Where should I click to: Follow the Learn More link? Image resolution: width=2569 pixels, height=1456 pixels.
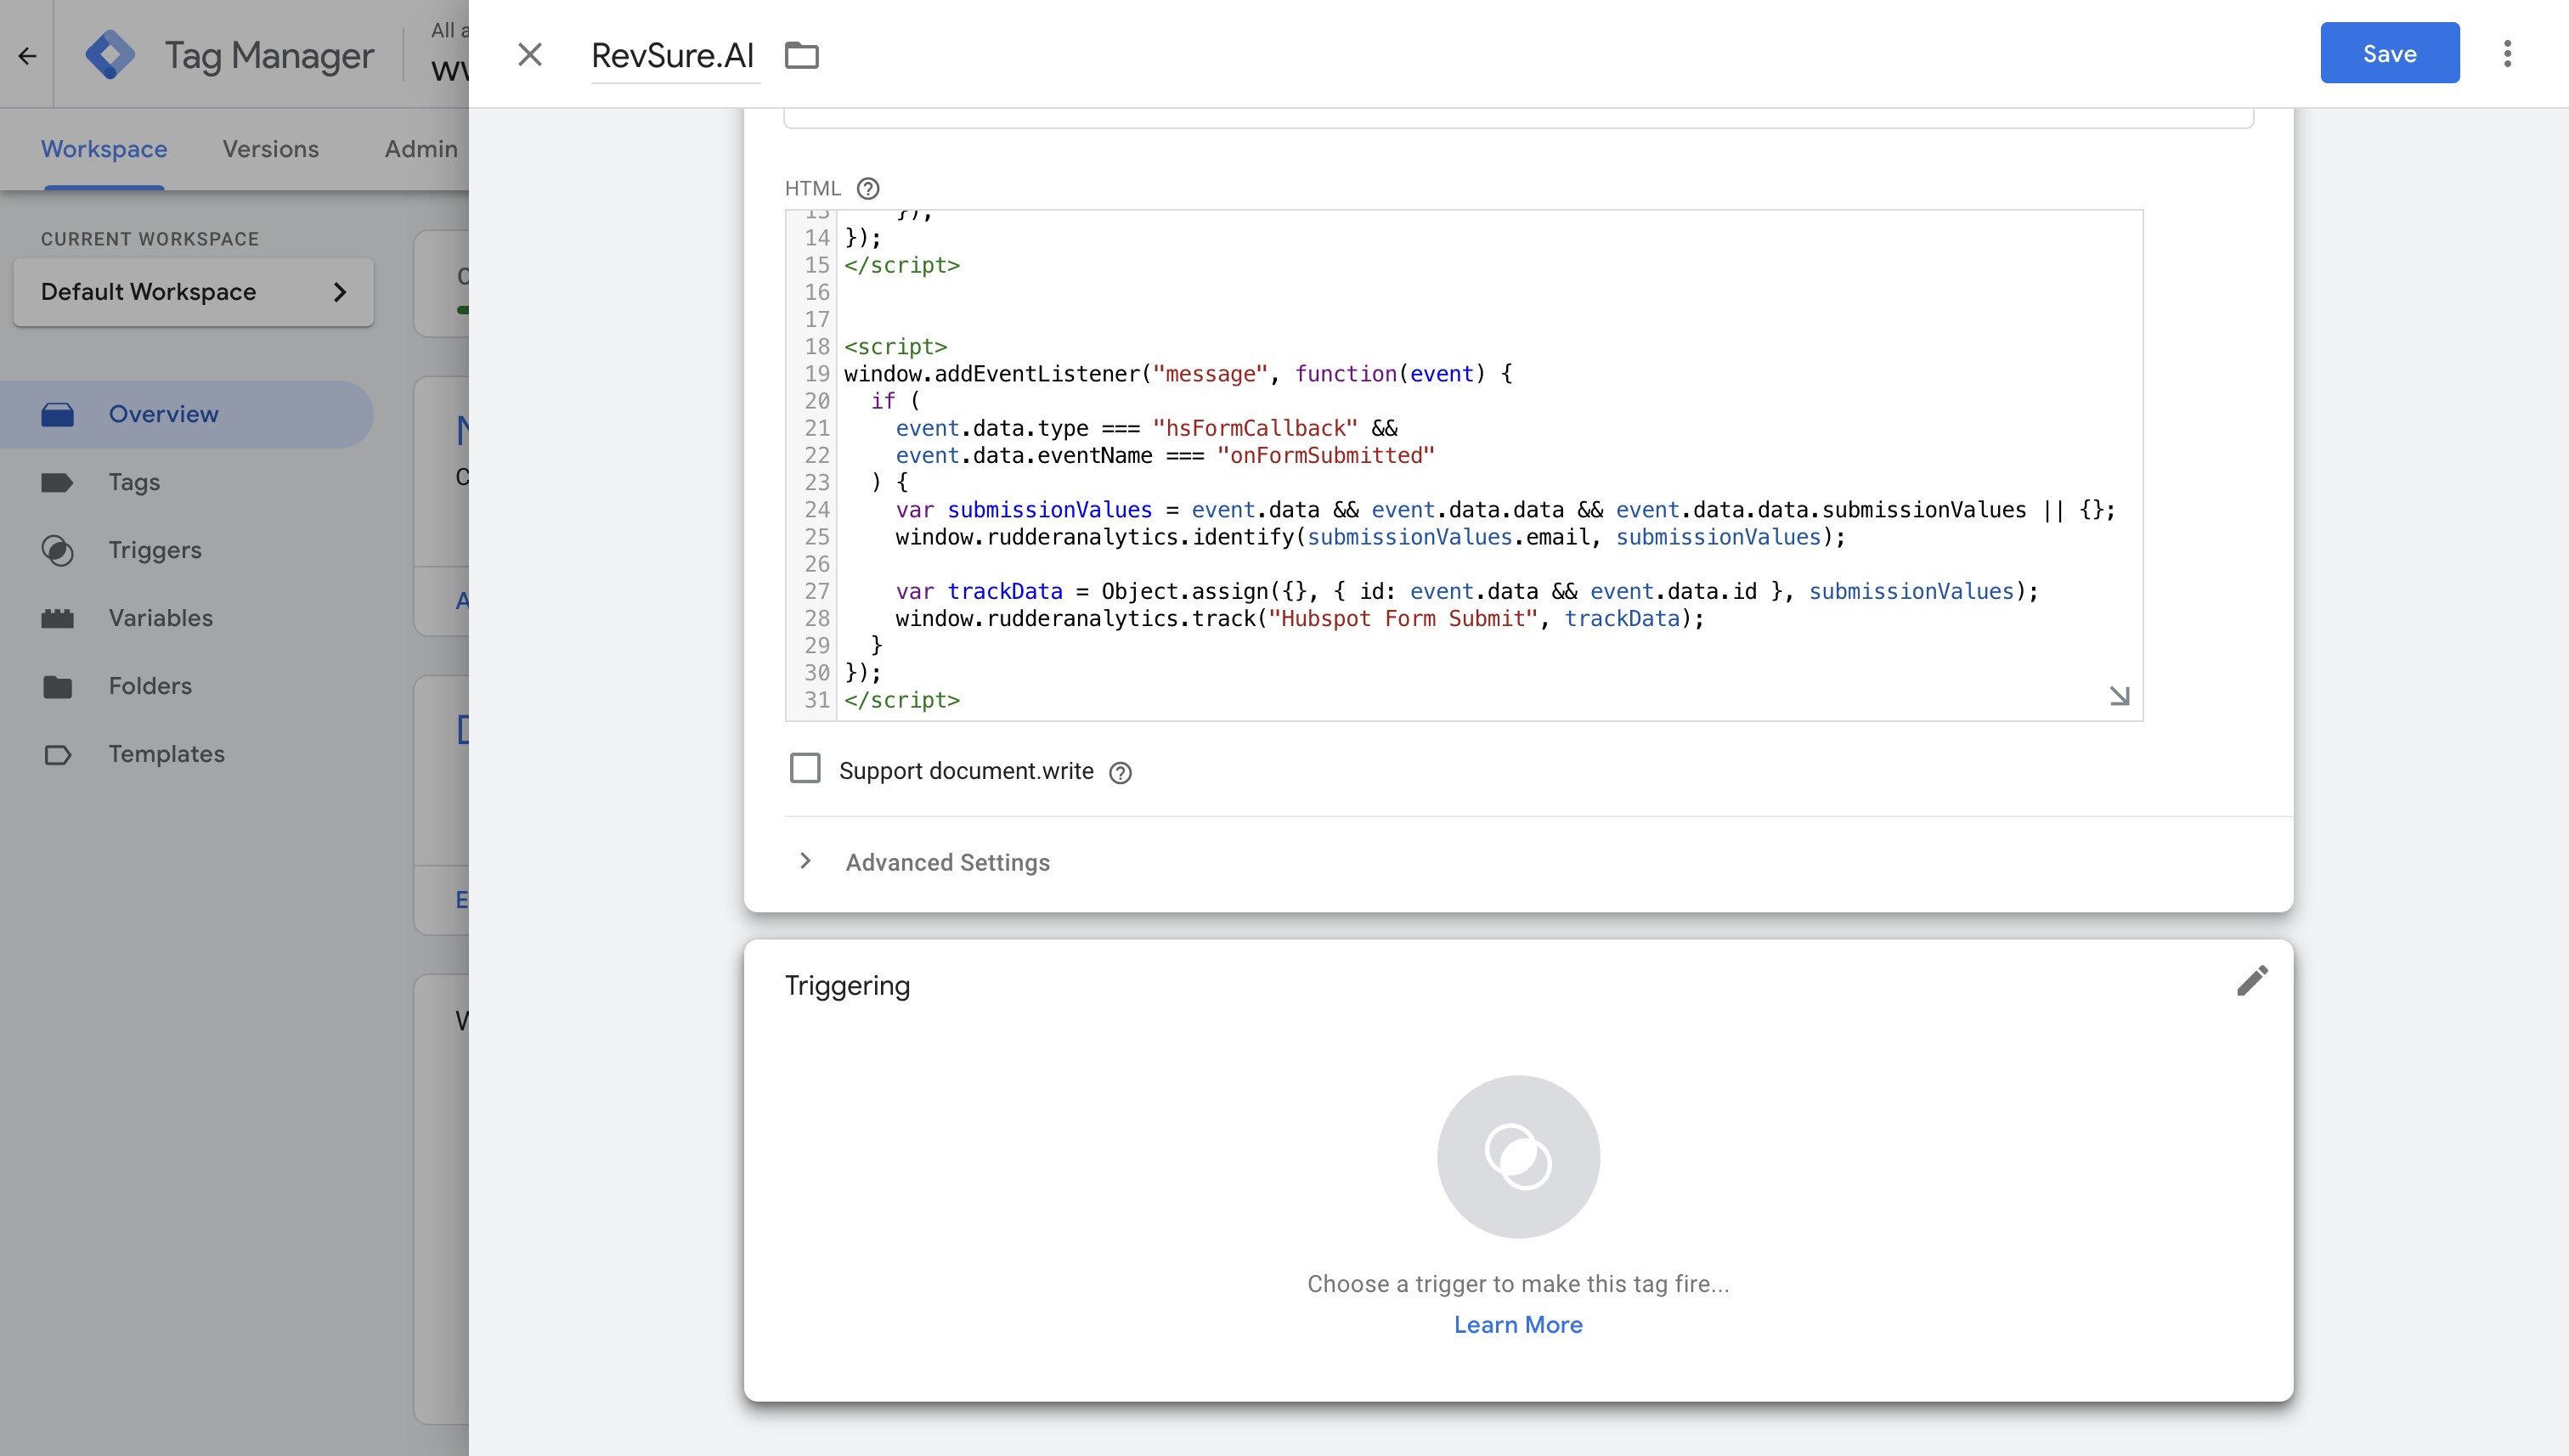point(1517,1325)
